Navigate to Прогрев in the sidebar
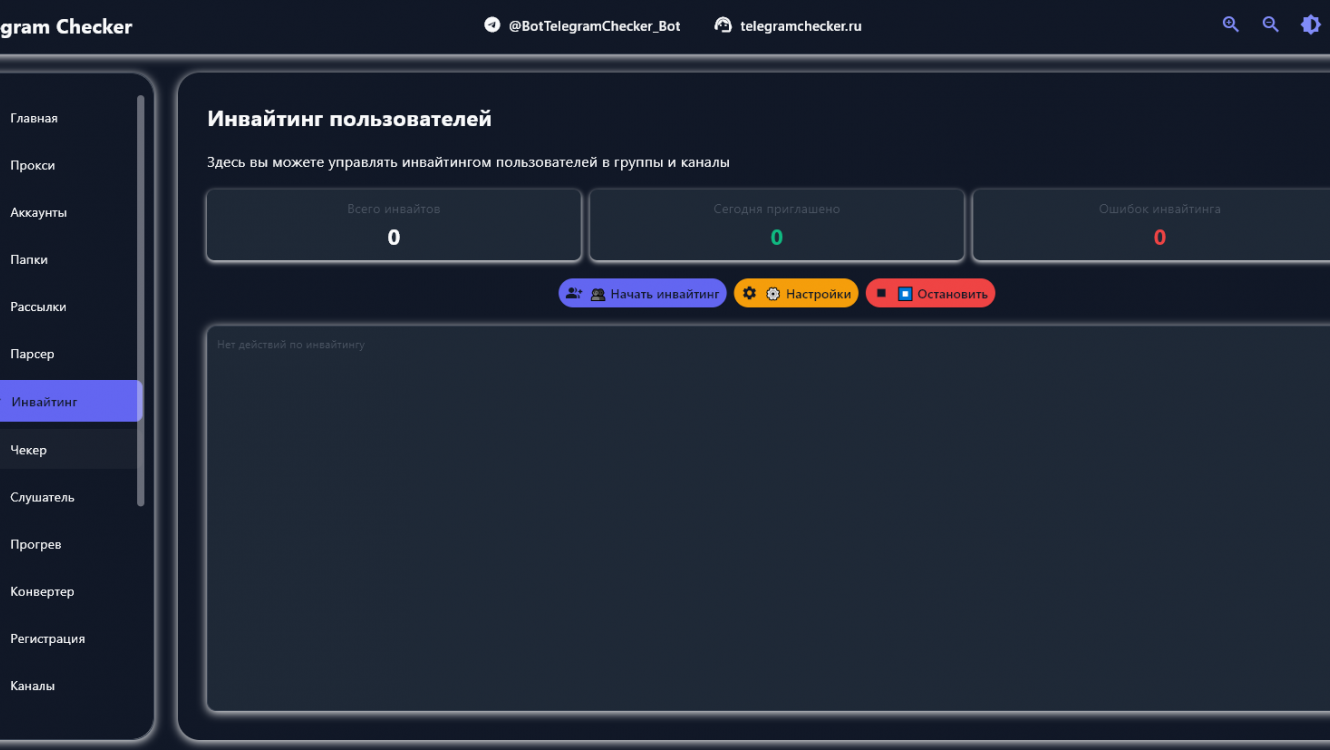Screen dimensions: 1330x750 [36, 544]
